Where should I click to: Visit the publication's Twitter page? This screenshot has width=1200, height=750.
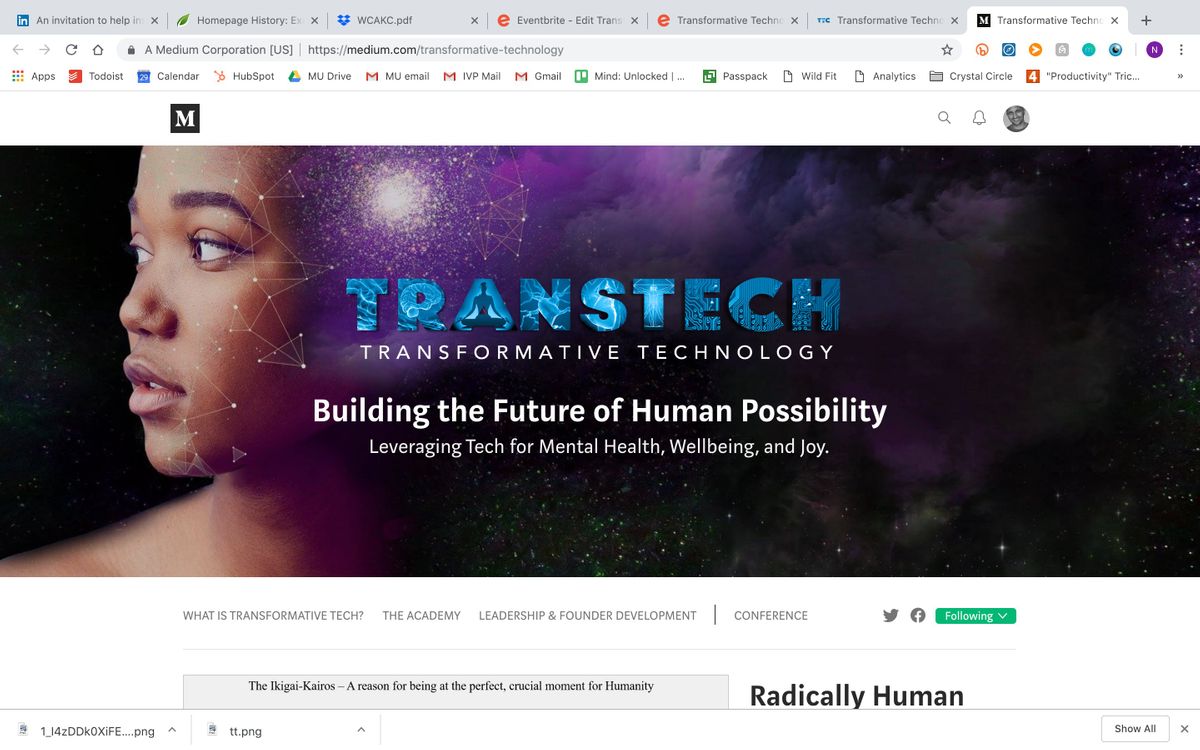(891, 616)
